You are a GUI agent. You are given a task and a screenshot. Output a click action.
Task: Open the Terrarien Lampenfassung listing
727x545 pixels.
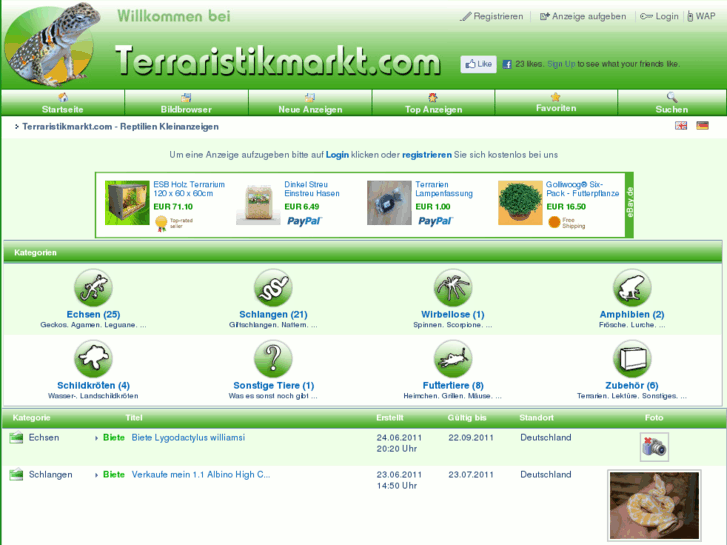(x=444, y=189)
